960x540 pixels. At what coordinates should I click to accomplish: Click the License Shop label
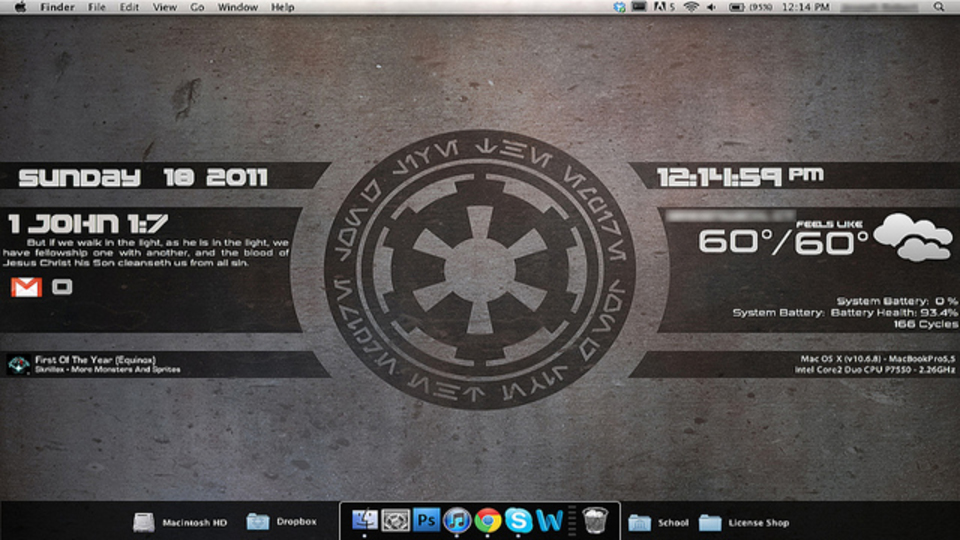[758, 523]
